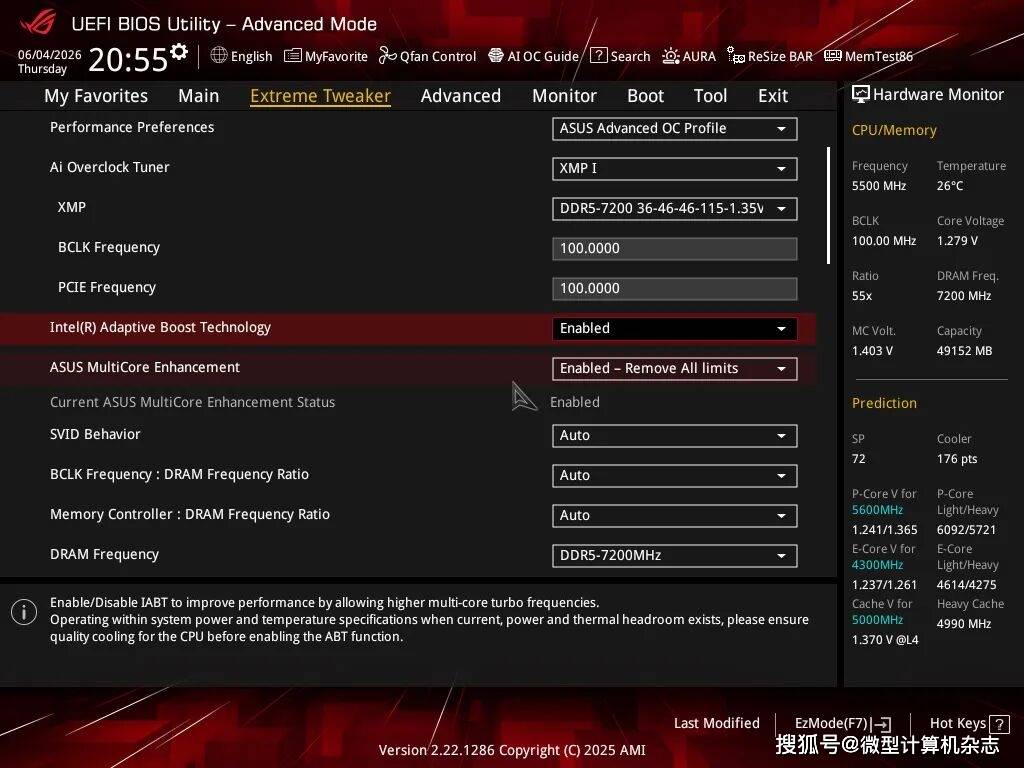Viewport: 1024px width, 768px height.
Task: Click the DRAM Frequency label
Action: 104,554
